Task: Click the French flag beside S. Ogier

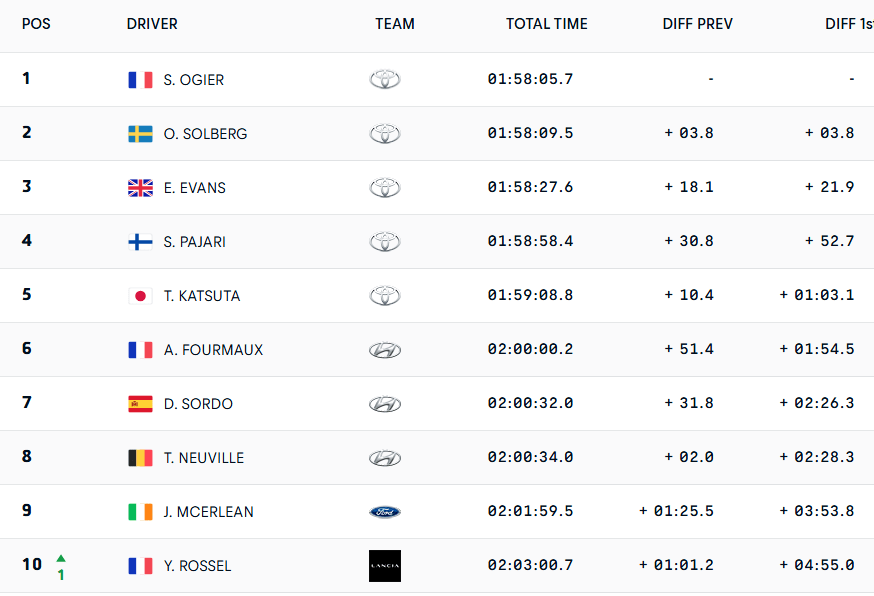Action: (140, 80)
